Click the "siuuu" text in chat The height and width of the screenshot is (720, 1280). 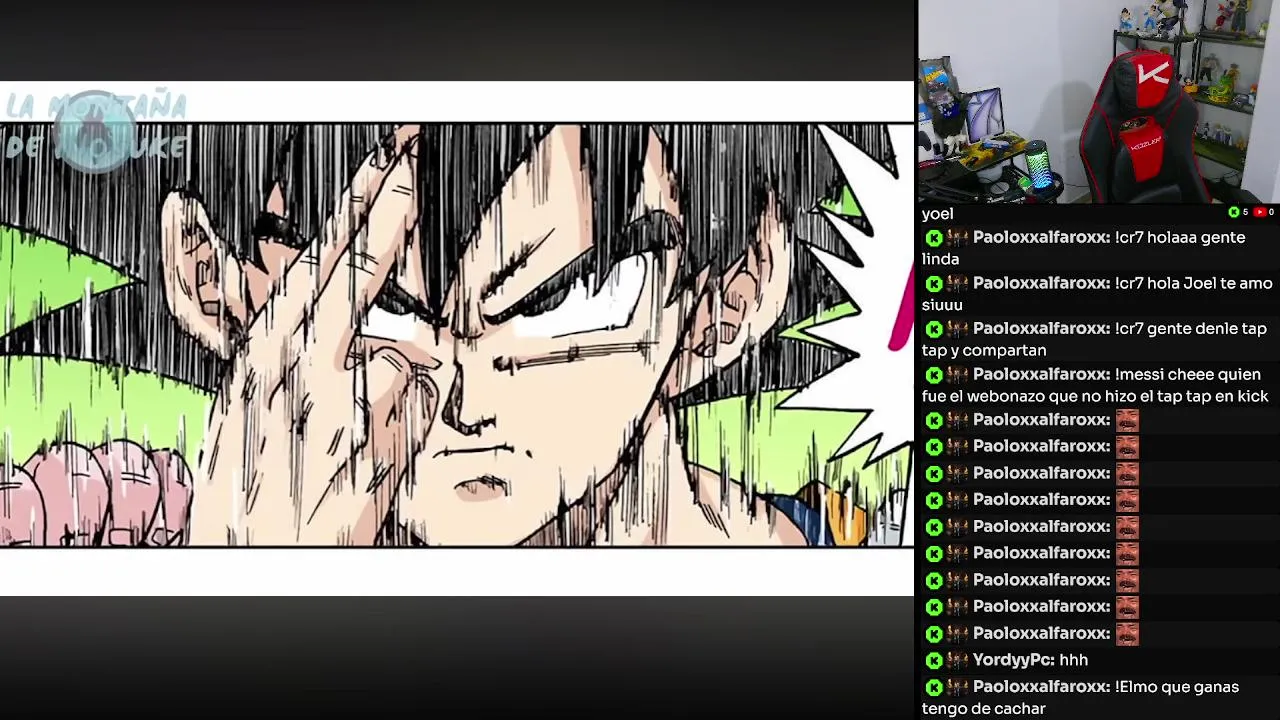[x=942, y=305]
